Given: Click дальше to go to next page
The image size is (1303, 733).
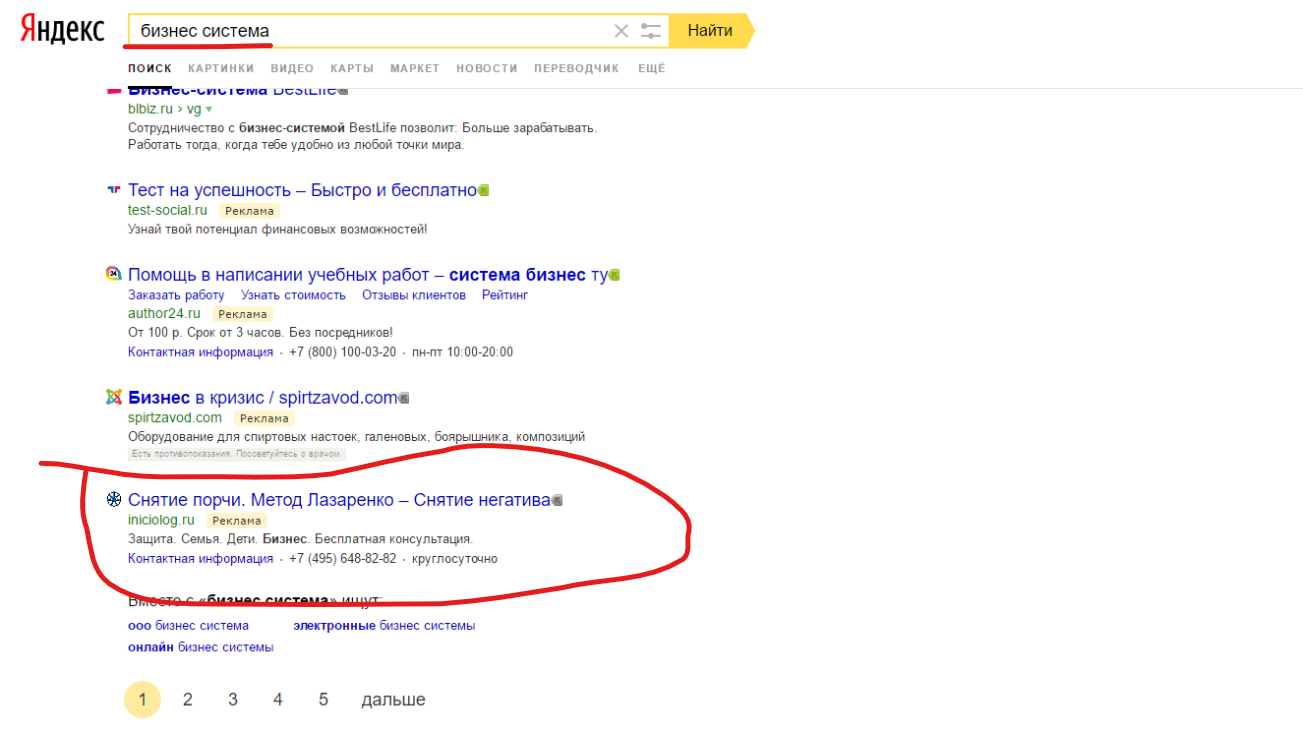Looking at the screenshot, I should [393, 699].
